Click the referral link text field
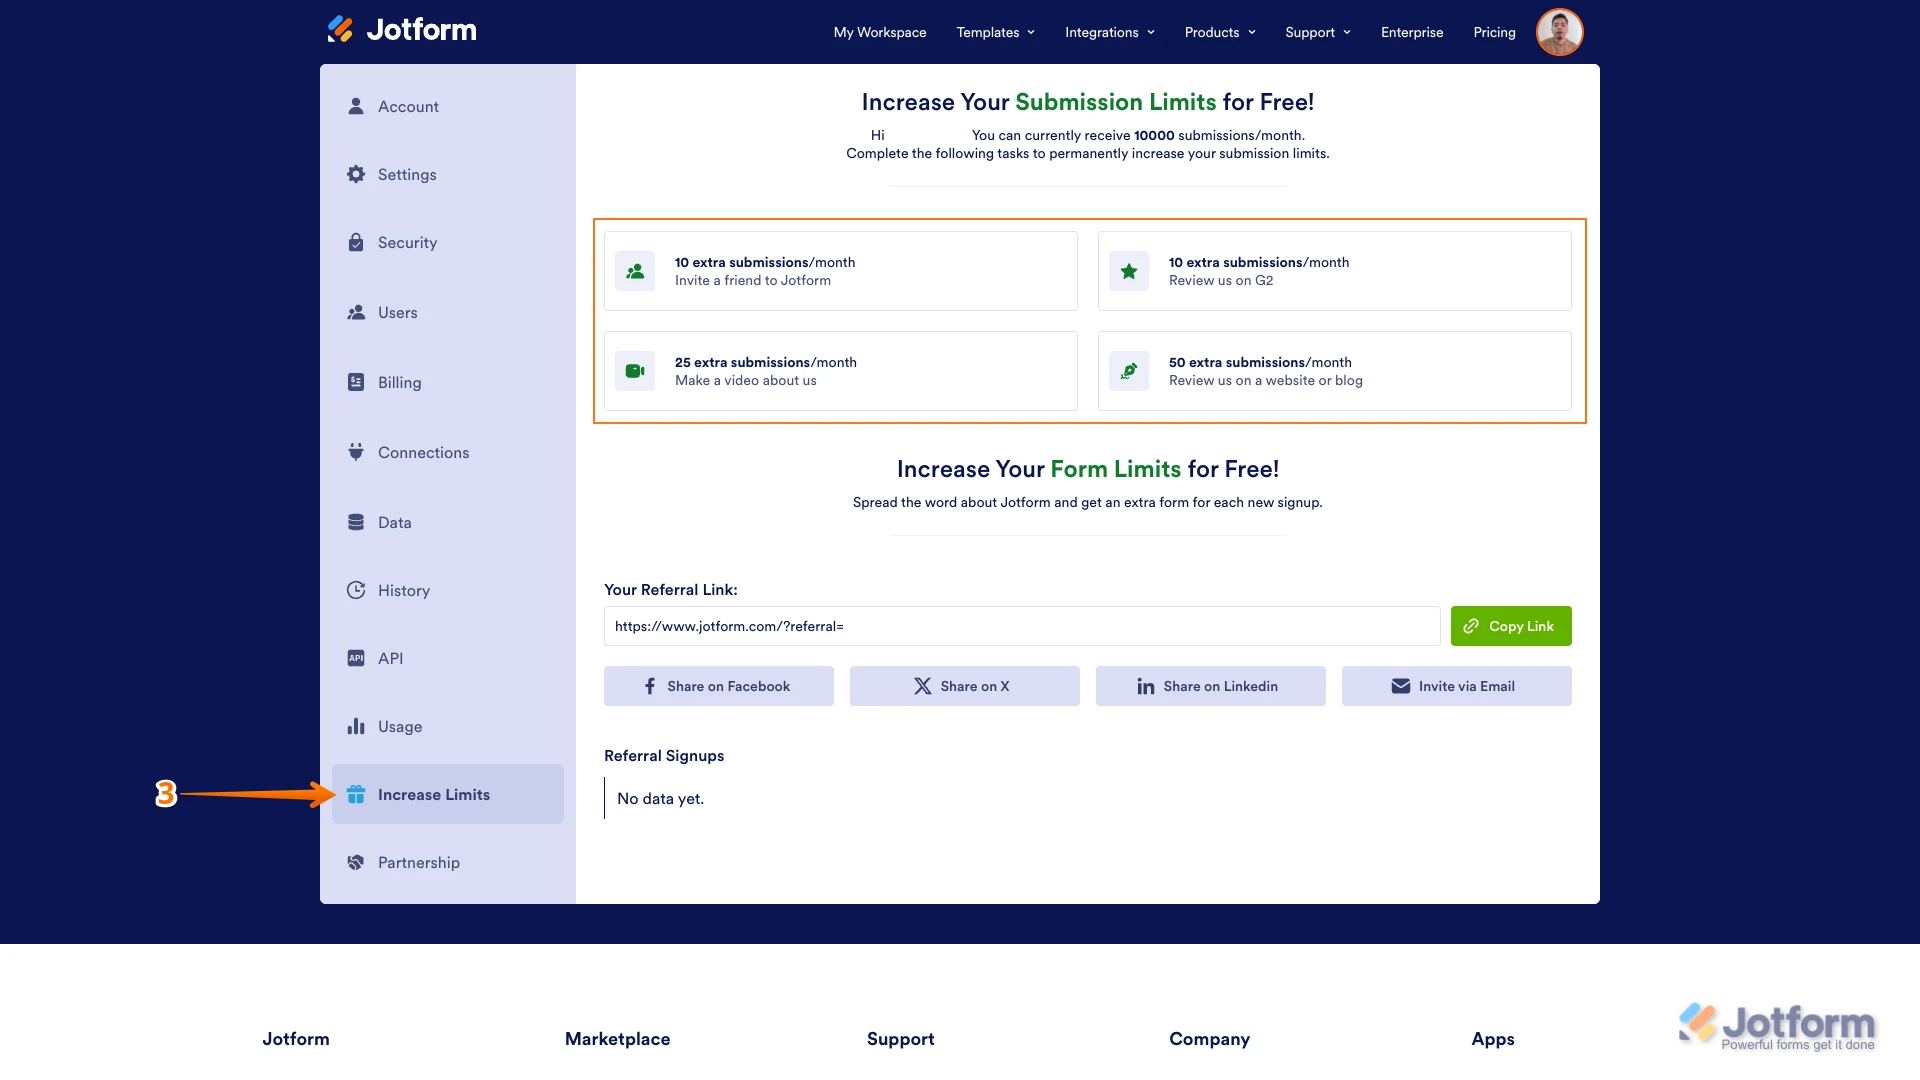This screenshot has width=1920, height=1080. pos(1022,626)
